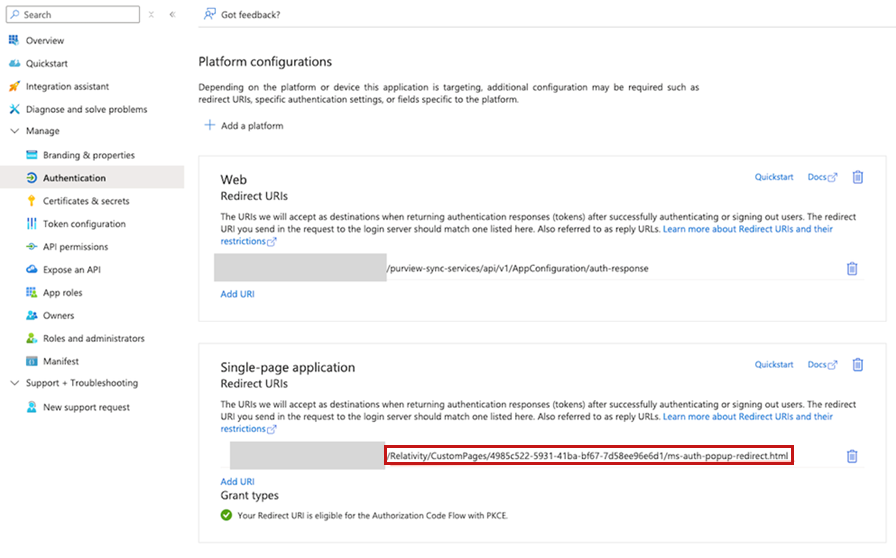The image size is (896, 558).
Task: Click the New support request icon
Action: tap(31, 406)
